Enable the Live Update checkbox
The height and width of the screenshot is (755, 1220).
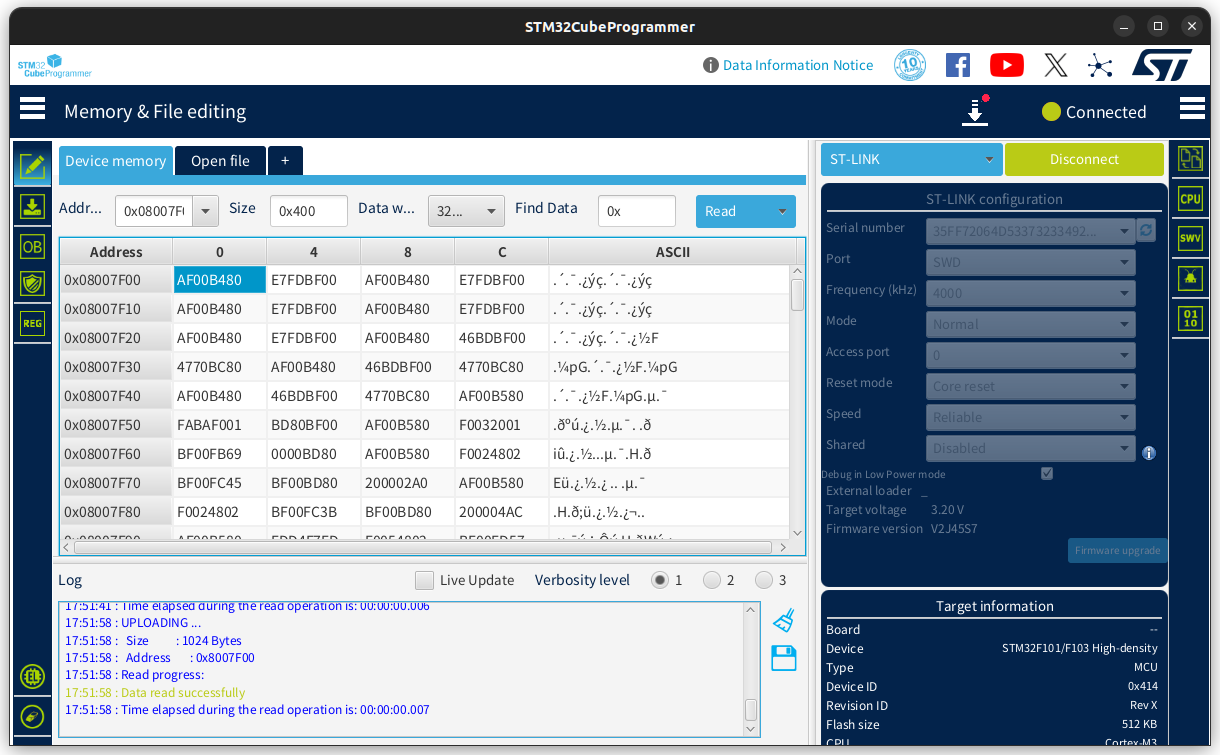425,580
